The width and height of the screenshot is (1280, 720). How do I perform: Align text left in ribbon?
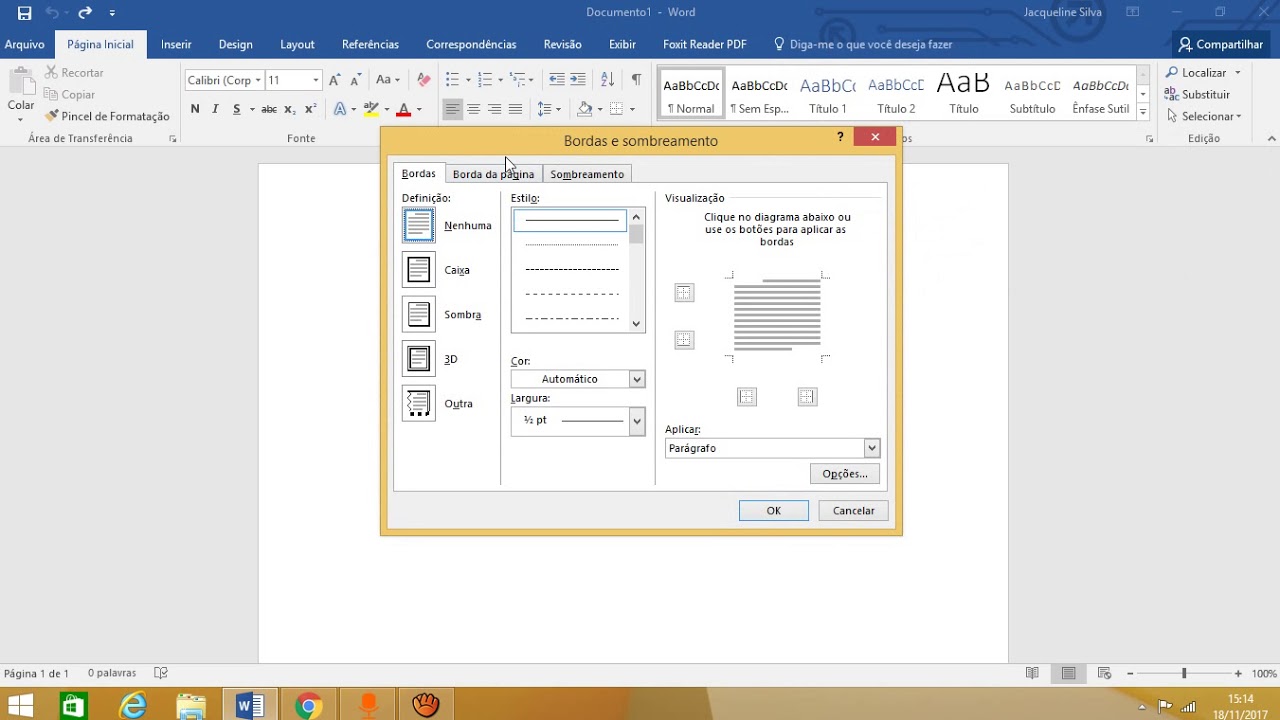[453, 109]
